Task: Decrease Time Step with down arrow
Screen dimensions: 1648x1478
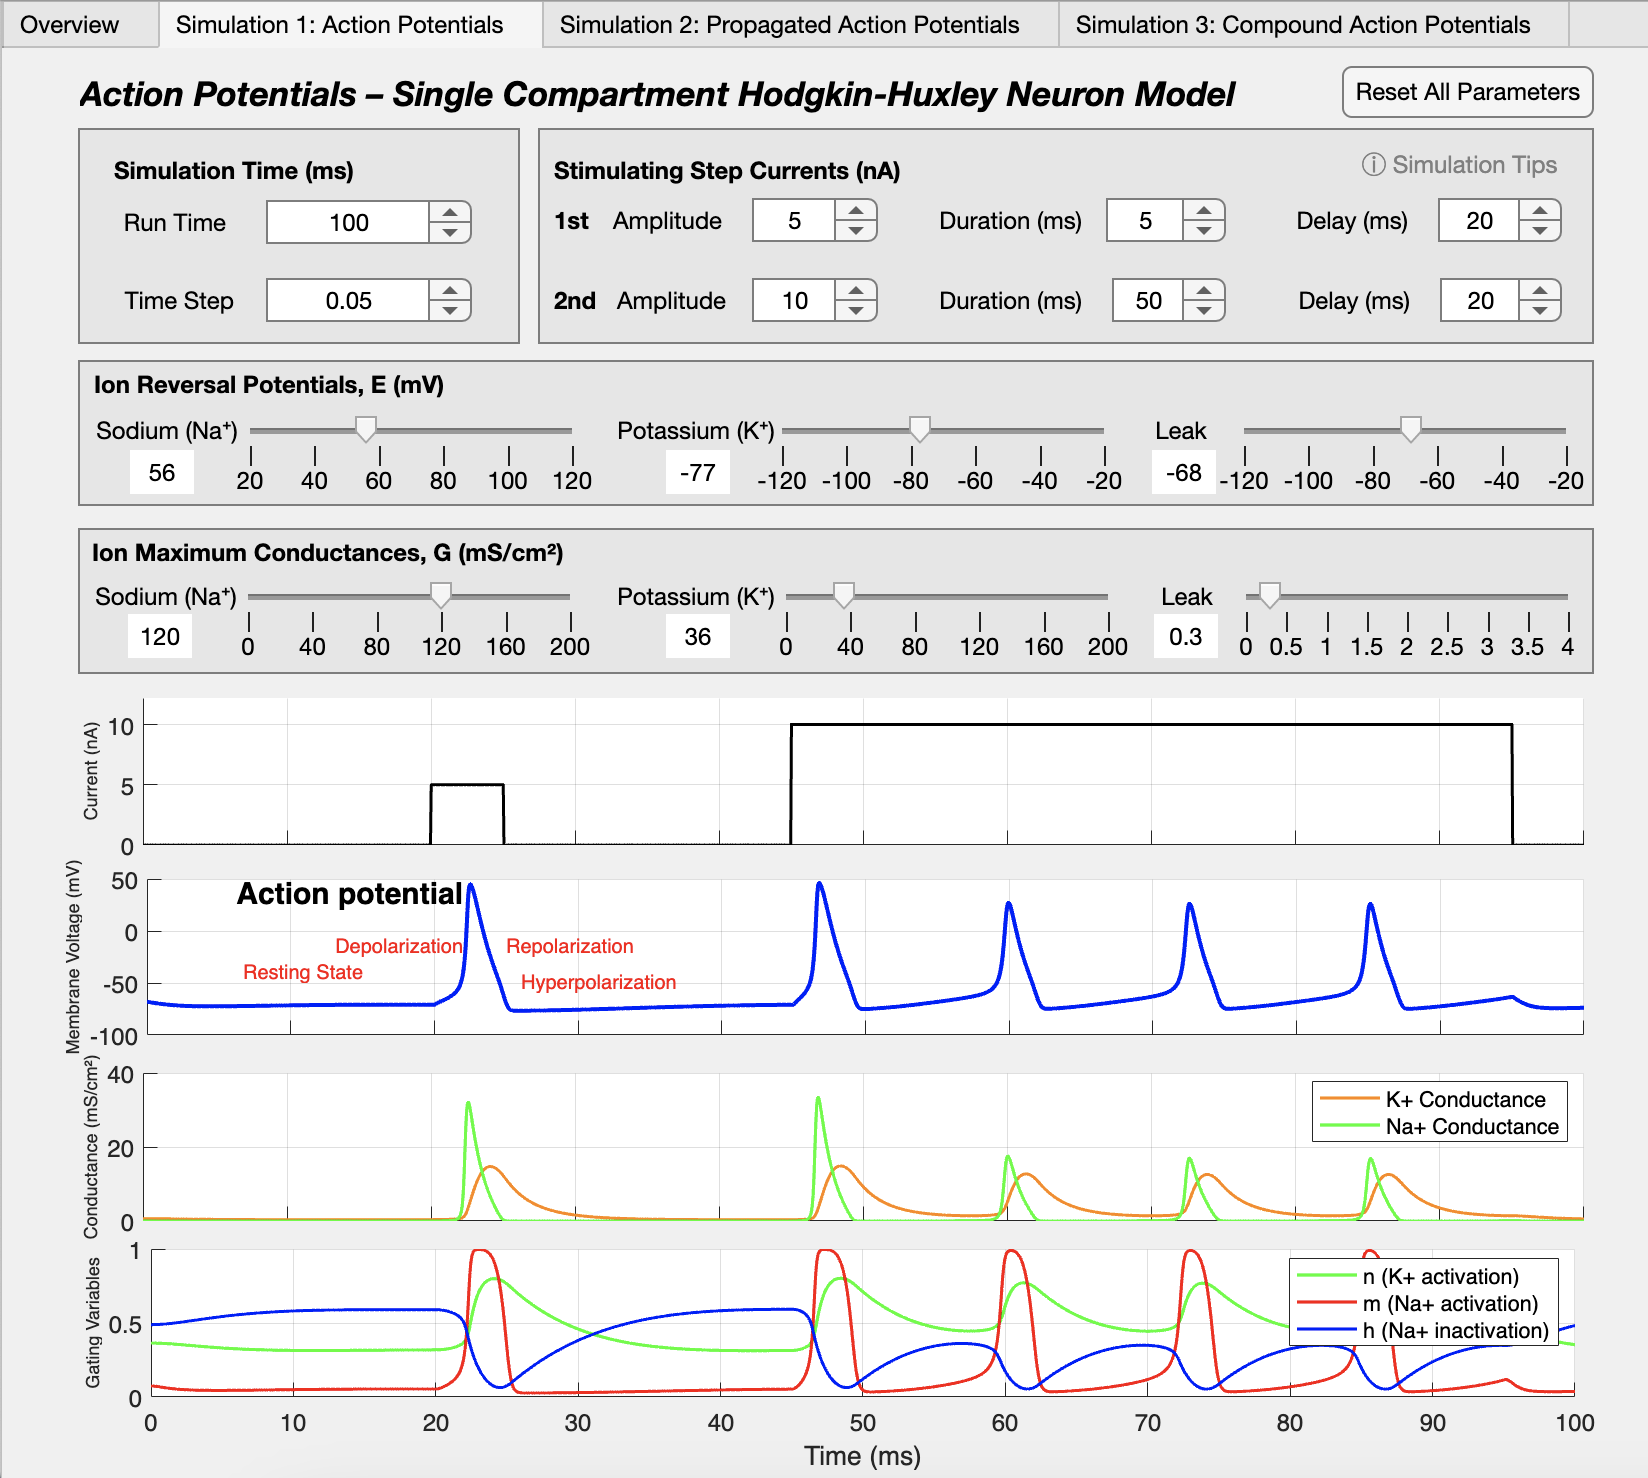Action: pos(450,311)
